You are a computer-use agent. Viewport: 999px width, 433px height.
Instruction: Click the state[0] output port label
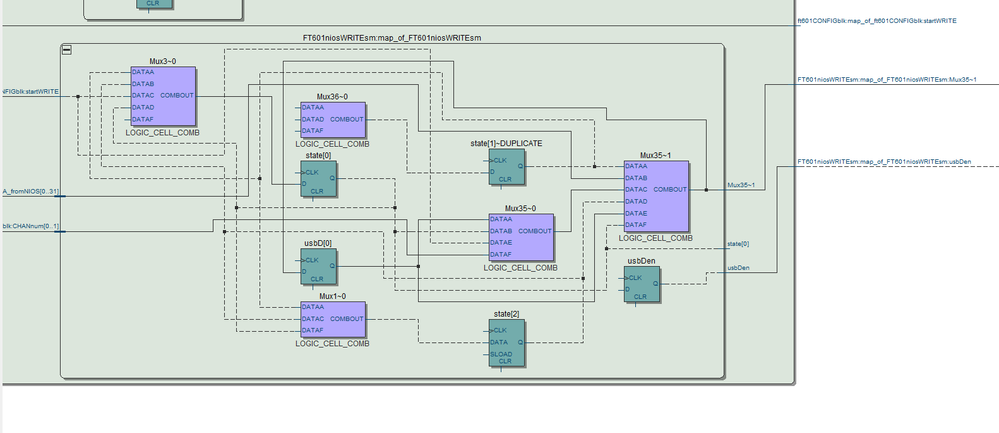click(738, 244)
